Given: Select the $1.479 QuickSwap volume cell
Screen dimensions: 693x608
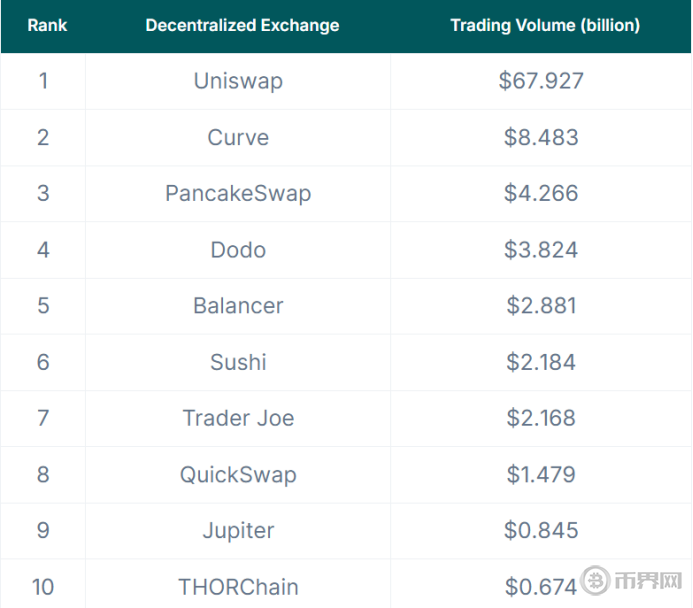Looking at the screenshot, I should (541, 474).
